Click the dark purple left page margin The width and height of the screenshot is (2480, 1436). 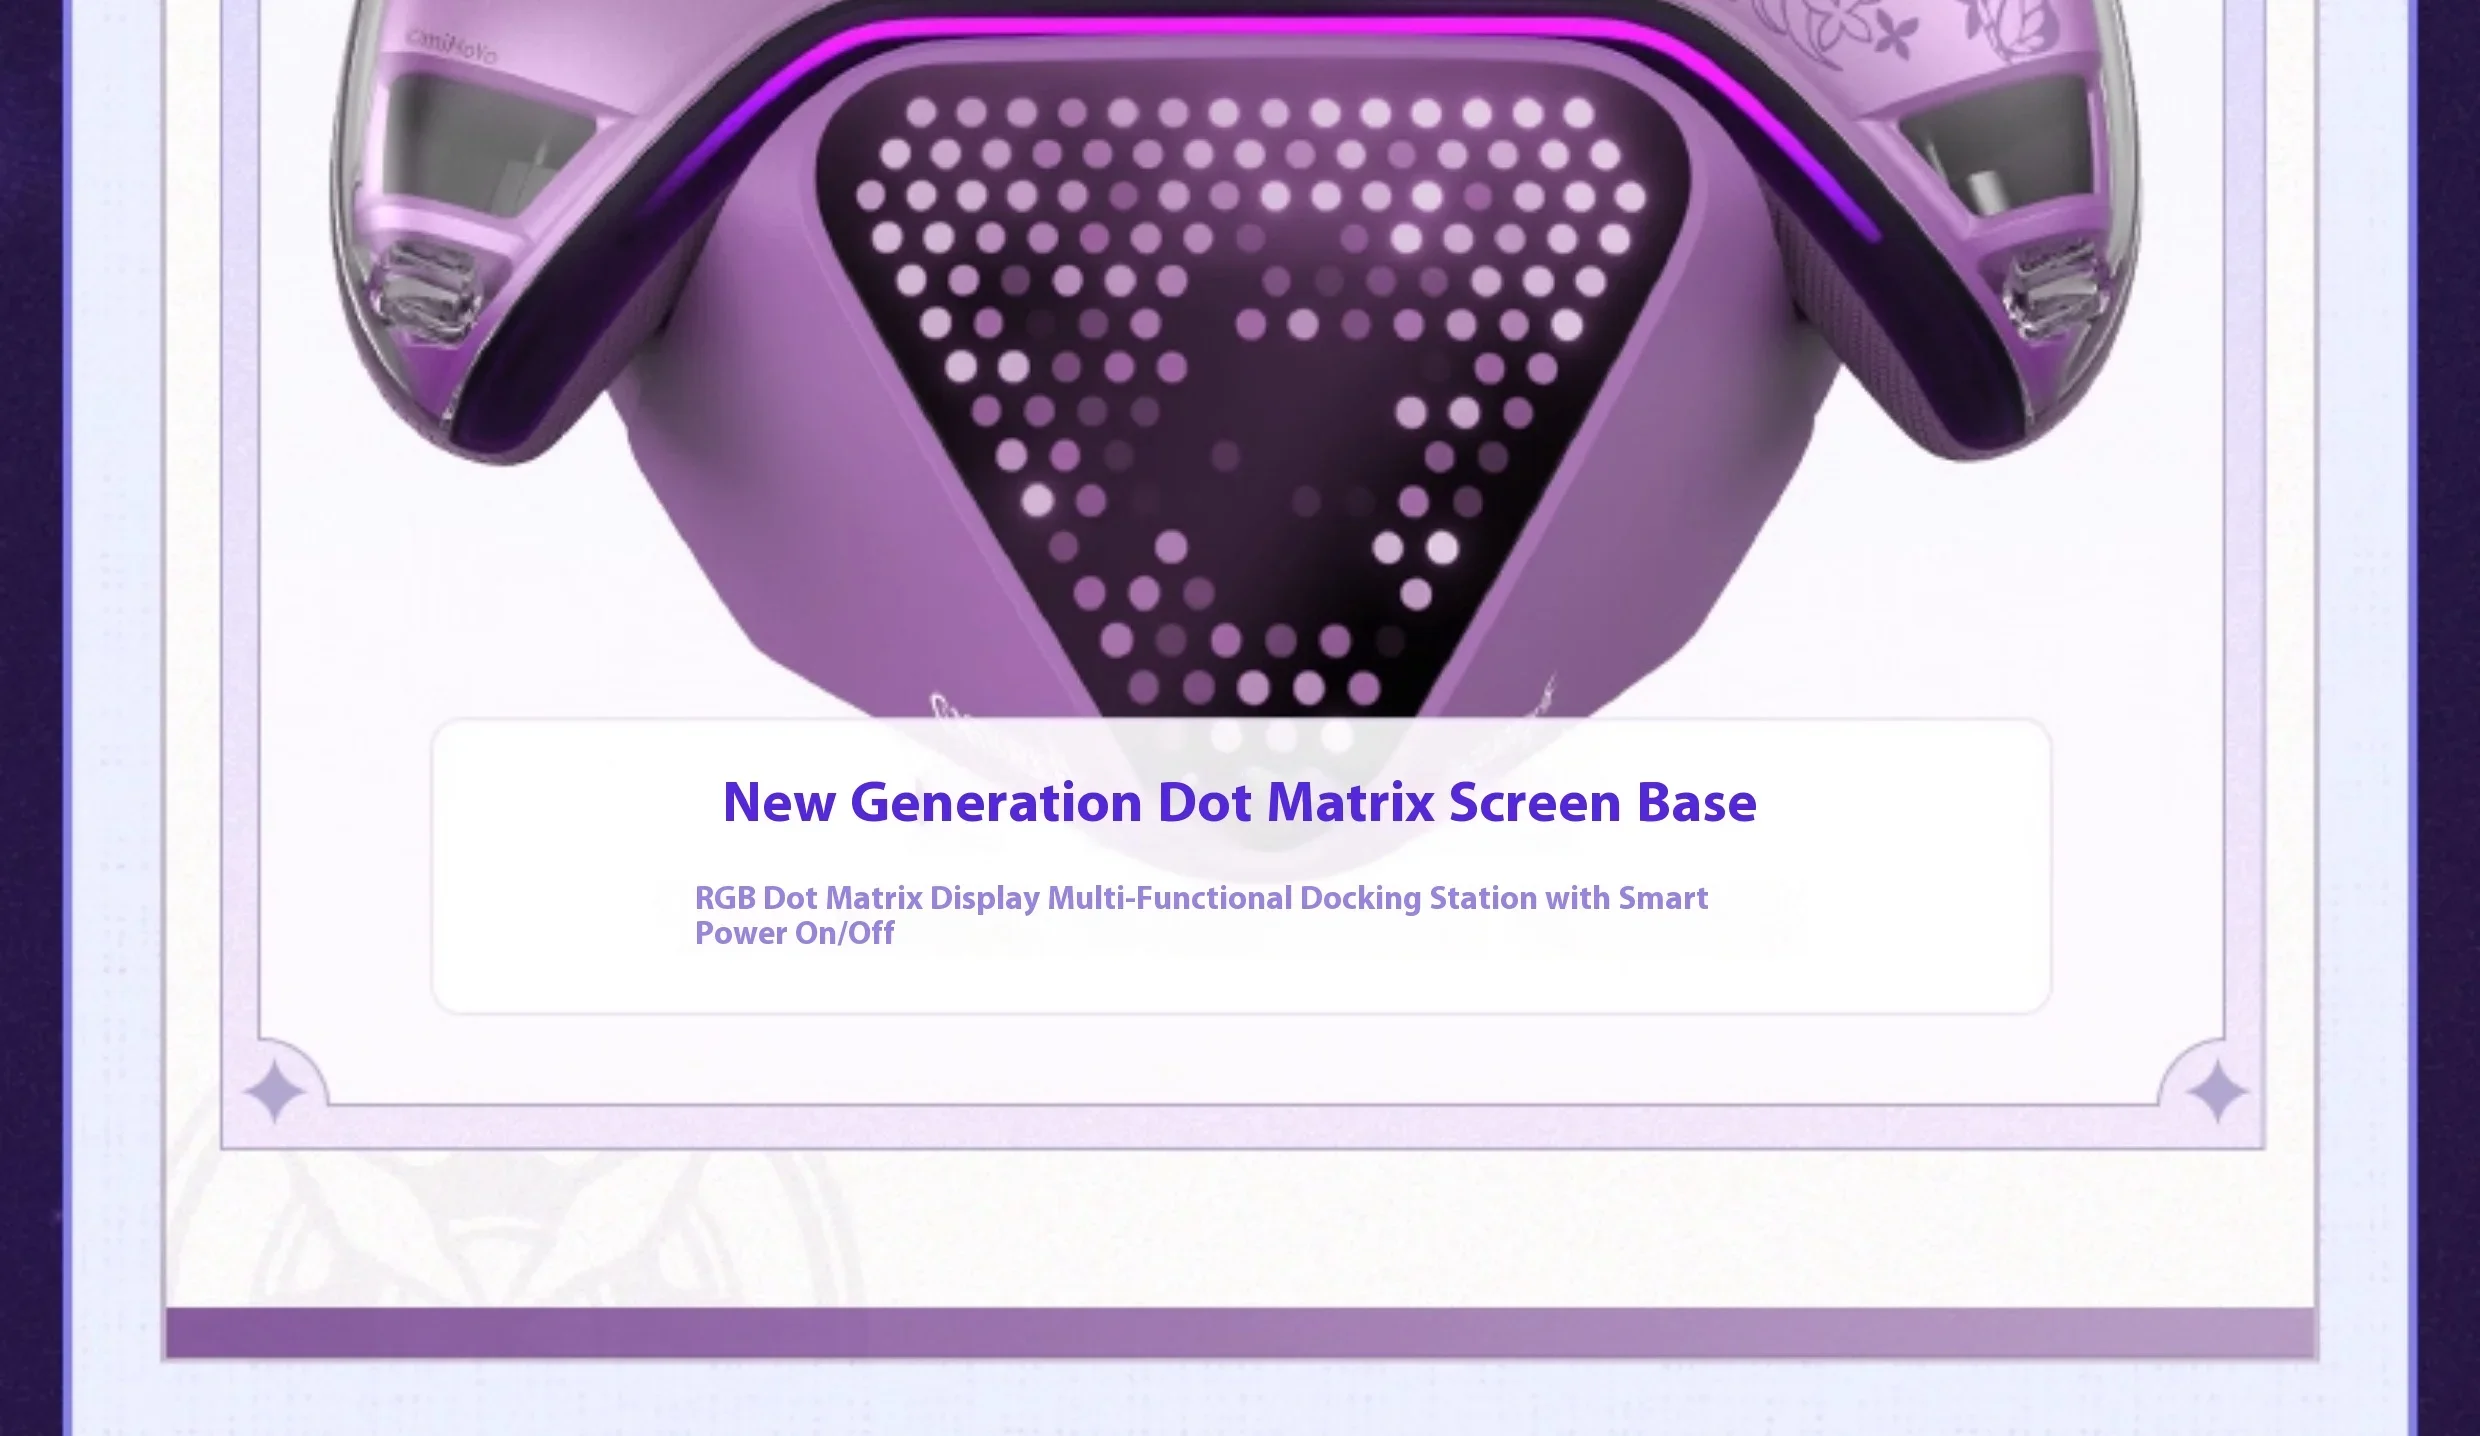(30, 700)
